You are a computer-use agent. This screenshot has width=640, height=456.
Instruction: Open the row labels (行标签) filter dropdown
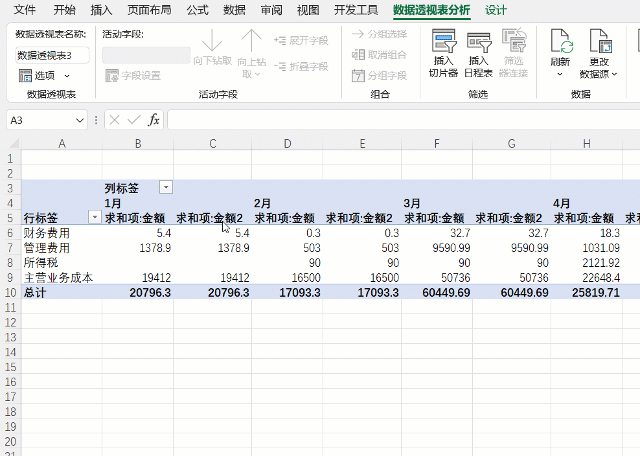pyautogui.click(x=95, y=217)
